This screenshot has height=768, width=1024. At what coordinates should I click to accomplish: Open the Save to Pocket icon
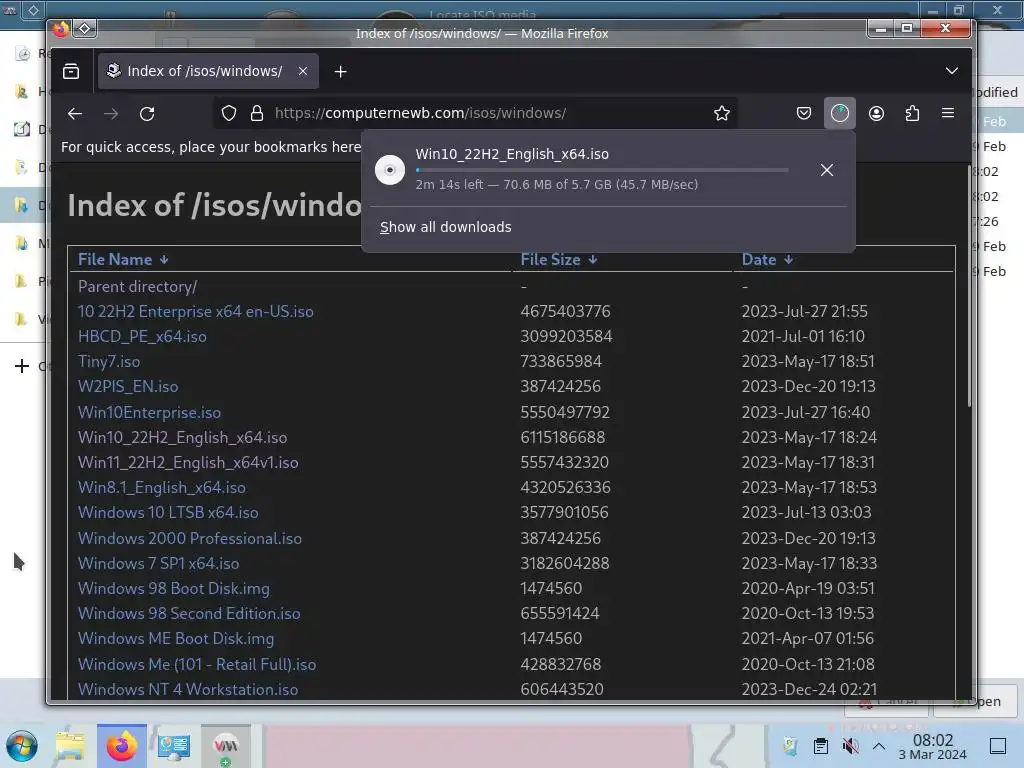point(804,114)
